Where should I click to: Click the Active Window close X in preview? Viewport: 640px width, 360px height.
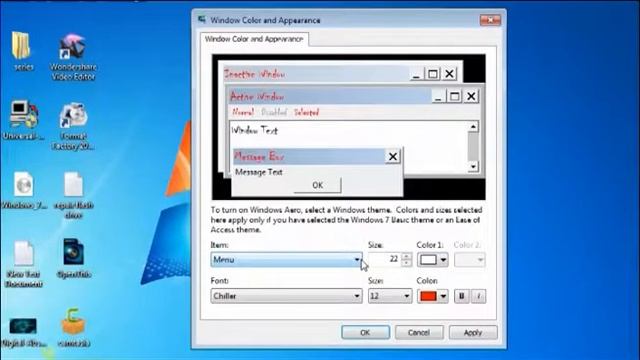pyautogui.click(x=471, y=96)
